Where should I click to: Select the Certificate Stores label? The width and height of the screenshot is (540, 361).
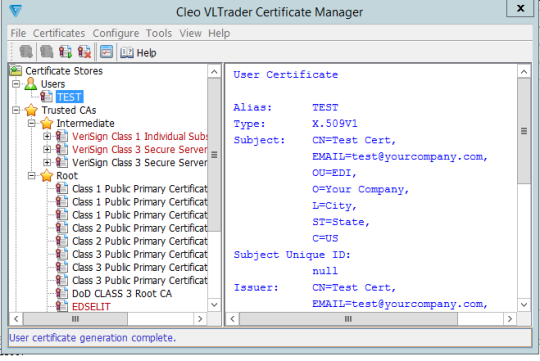(x=64, y=71)
